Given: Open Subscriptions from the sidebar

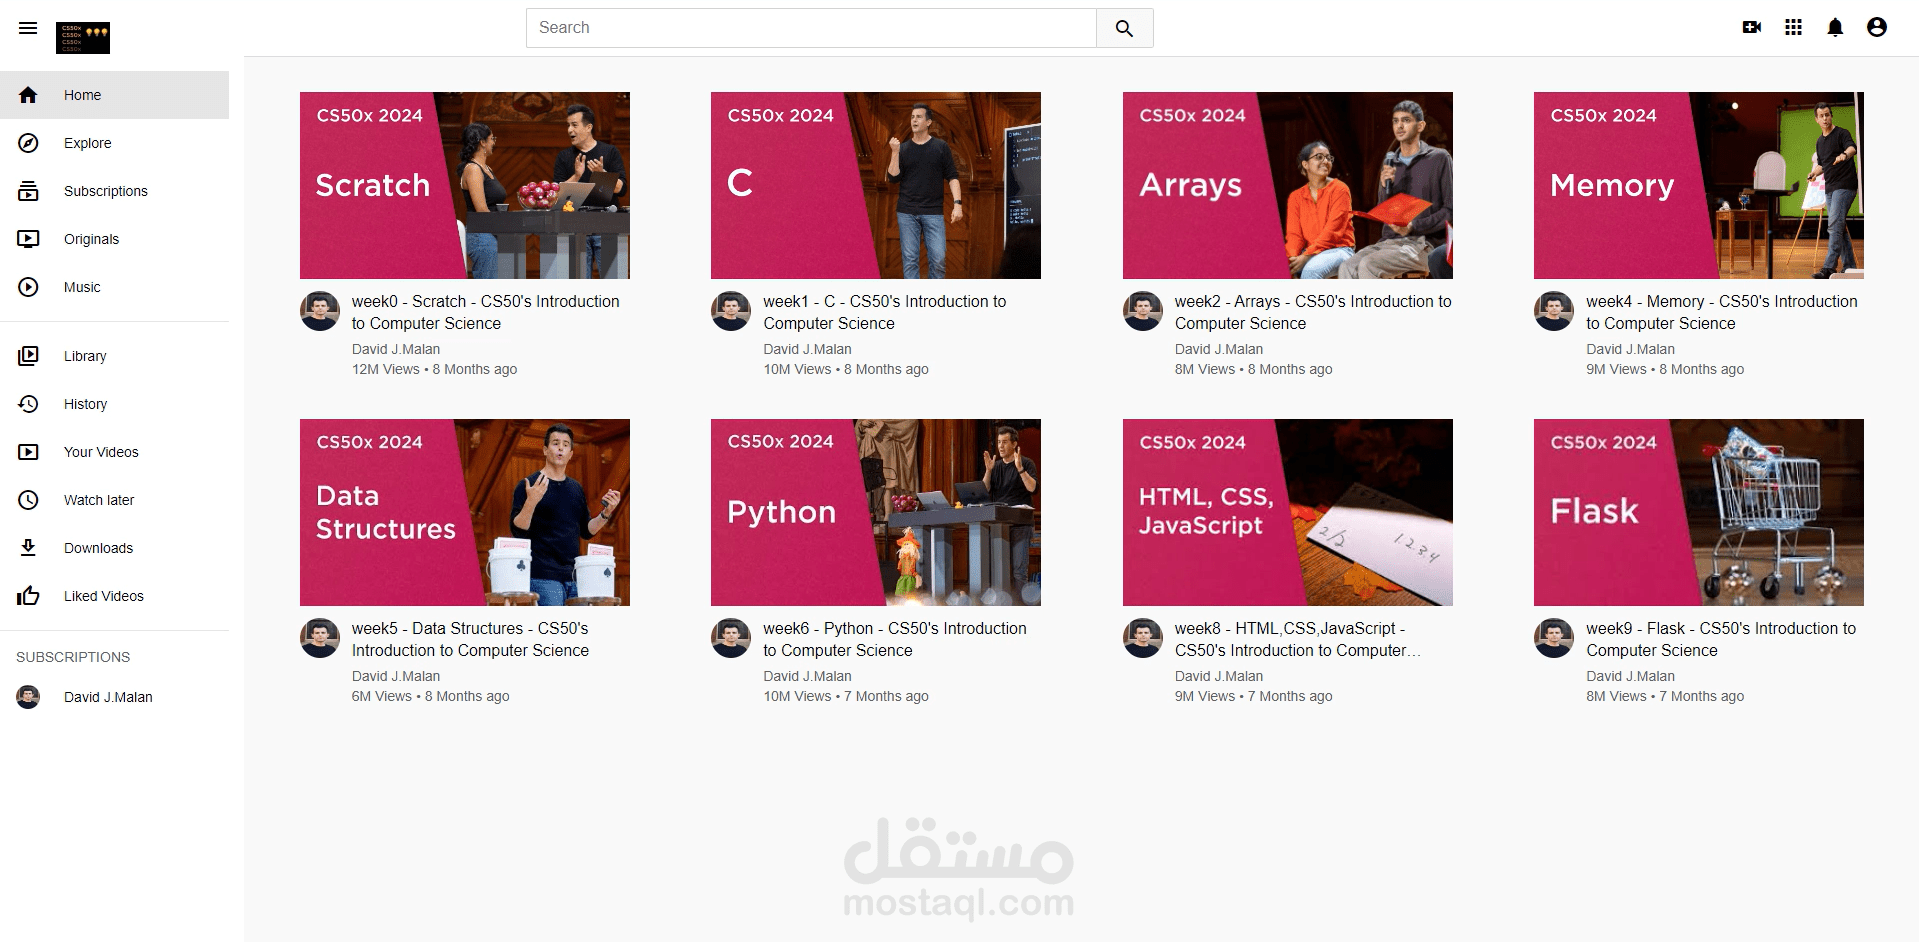Looking at the screenshot, I should click(x=114, y=191).
